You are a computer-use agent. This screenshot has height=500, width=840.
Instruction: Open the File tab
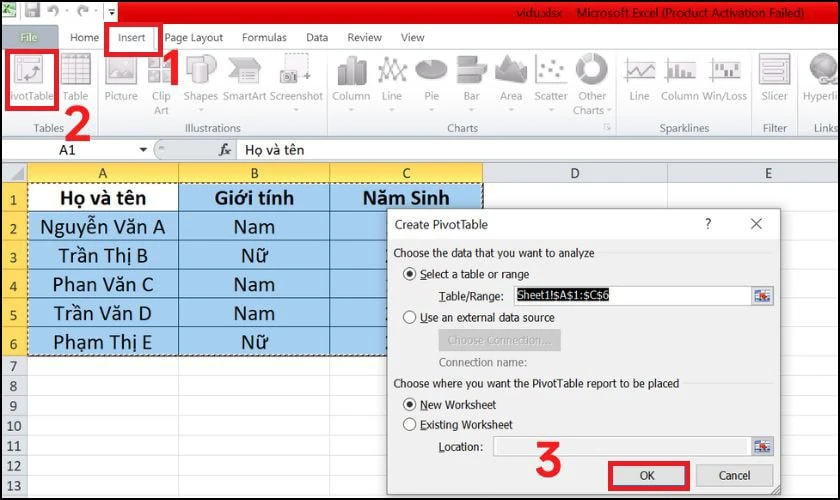coord(29,38)
